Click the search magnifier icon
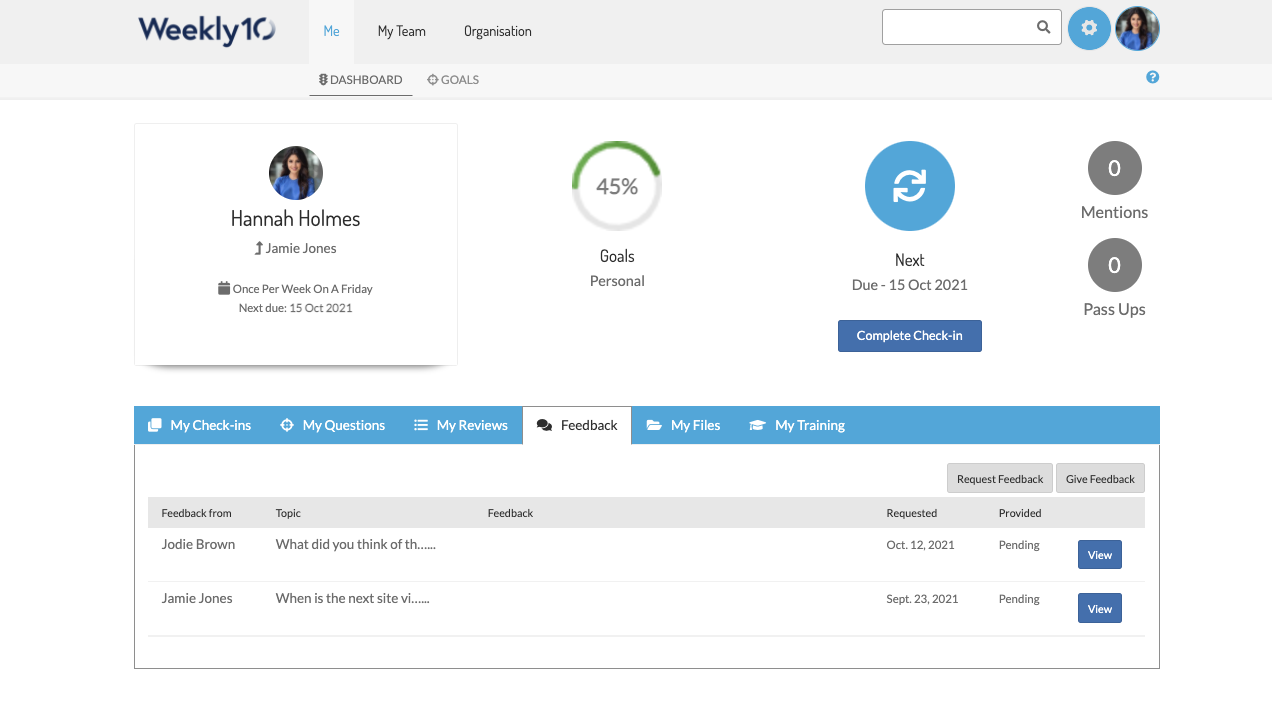The height and width of the screenshot is (702, 1272). (1043, 28)
